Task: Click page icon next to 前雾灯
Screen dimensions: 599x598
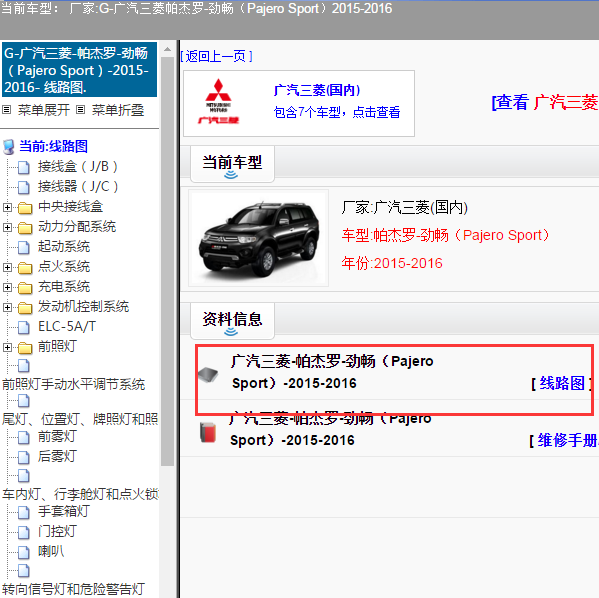Action: 24,437
